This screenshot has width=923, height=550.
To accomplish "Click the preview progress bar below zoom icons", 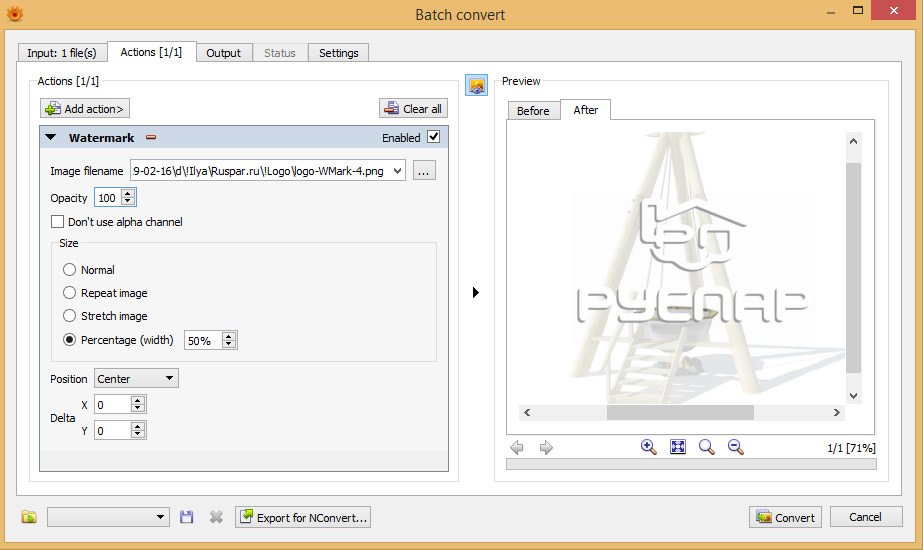I will tap(691, 464).
